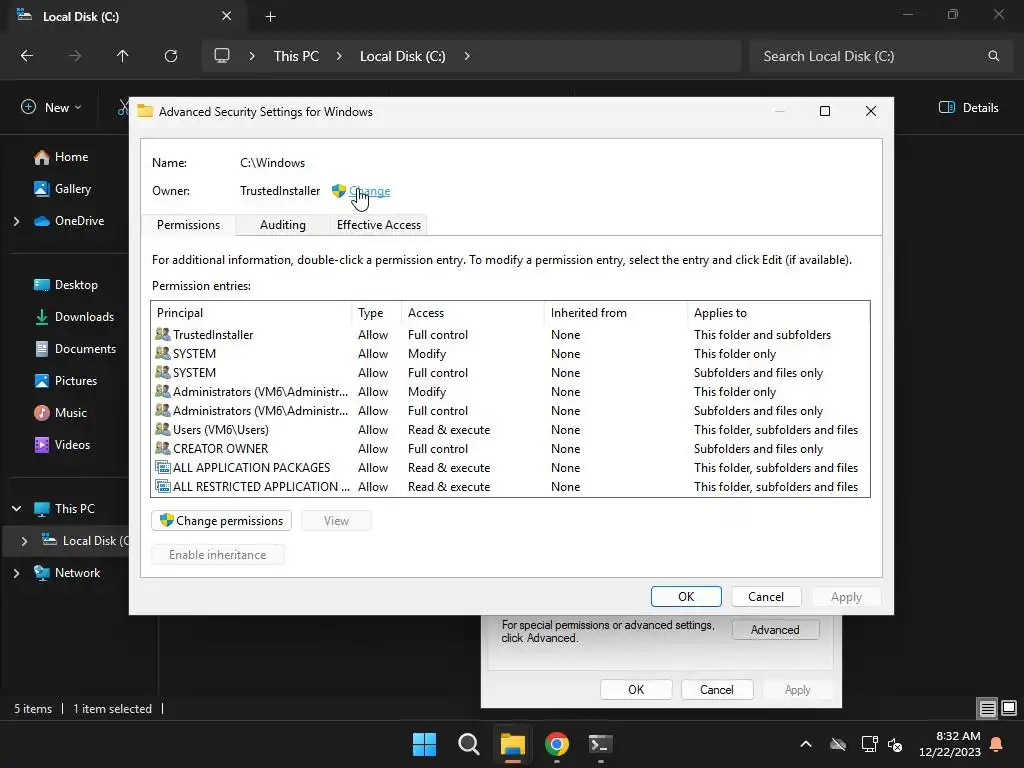Refresh the Local Disk (C:) folder
Screen dimensions: 1024x768
tap(171, 56)
